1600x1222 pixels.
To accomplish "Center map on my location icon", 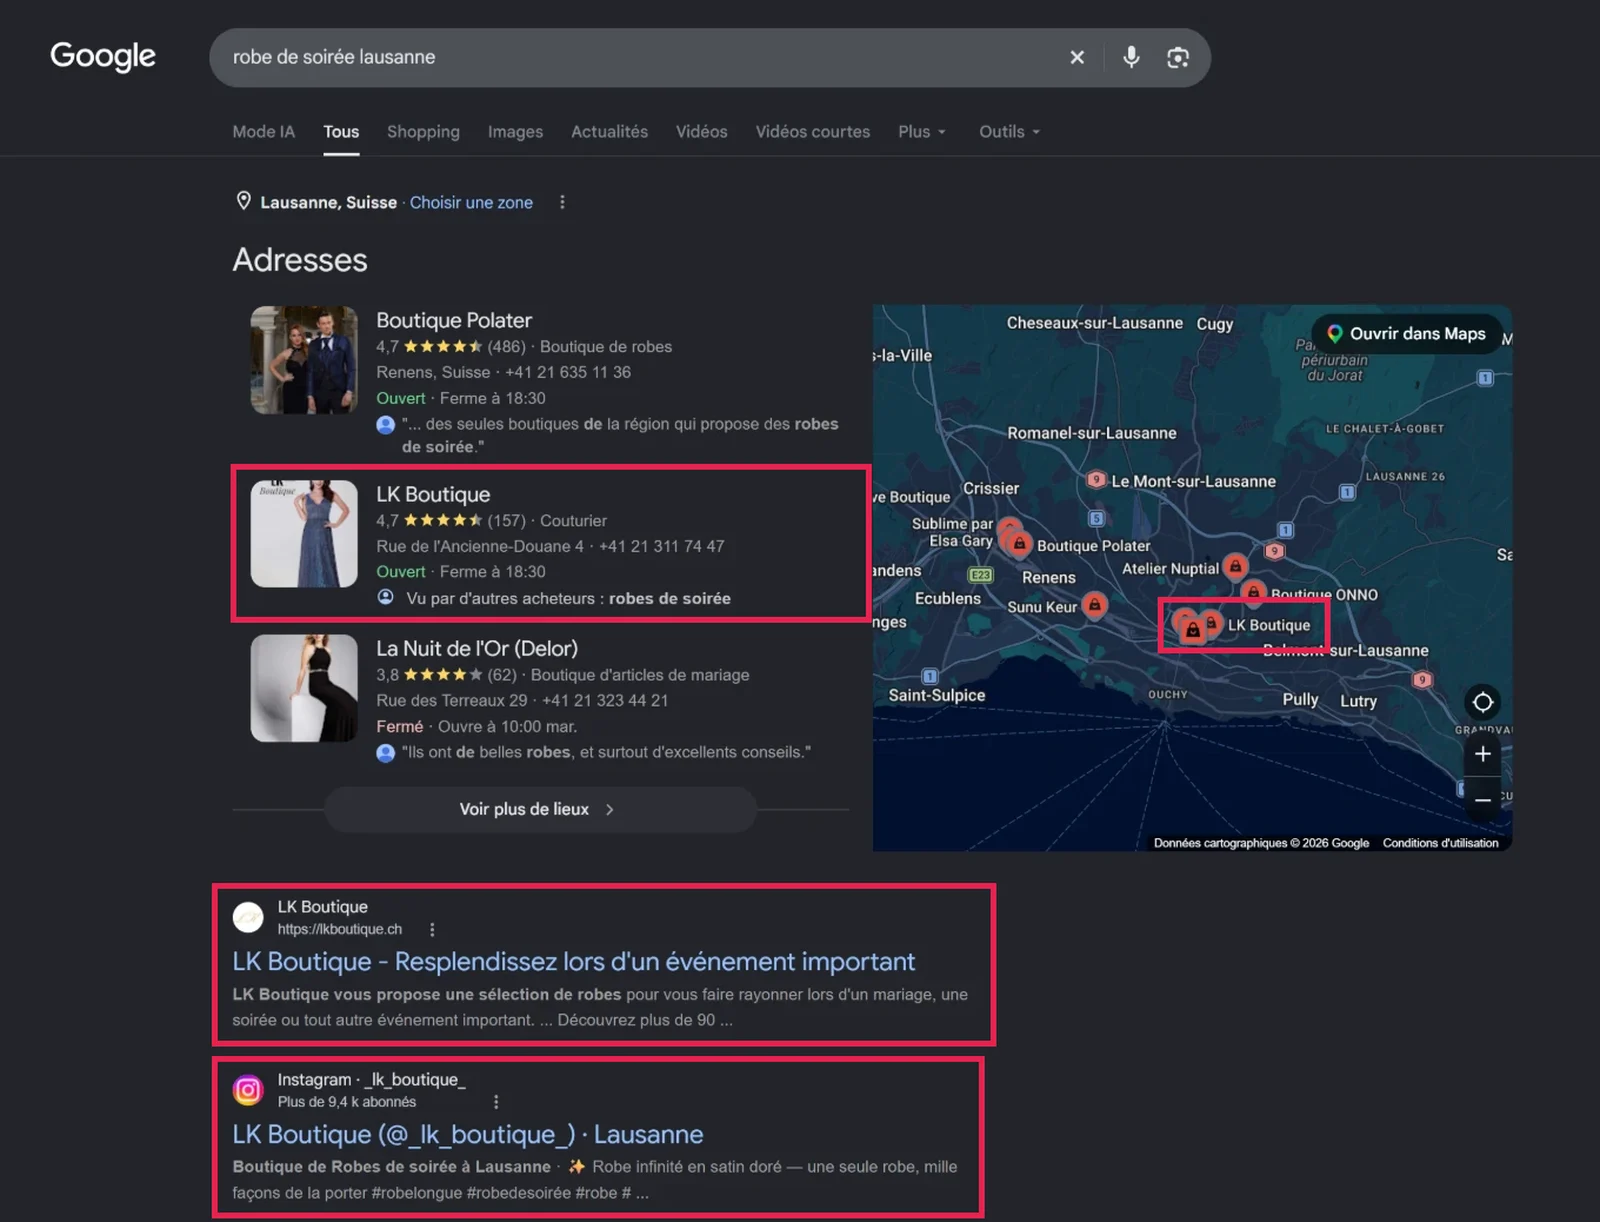I will (1483, 702).
